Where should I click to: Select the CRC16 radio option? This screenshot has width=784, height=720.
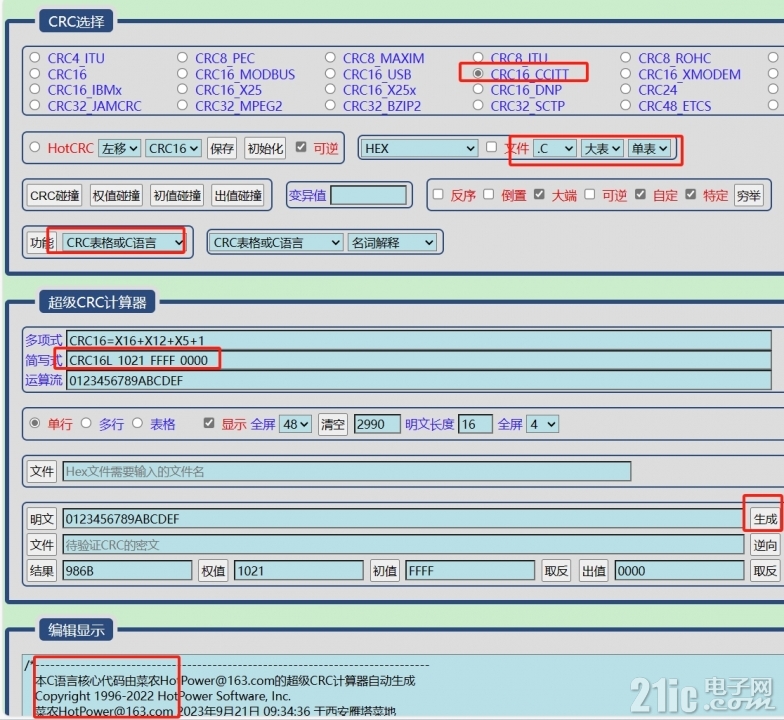(x=34, y=74)
